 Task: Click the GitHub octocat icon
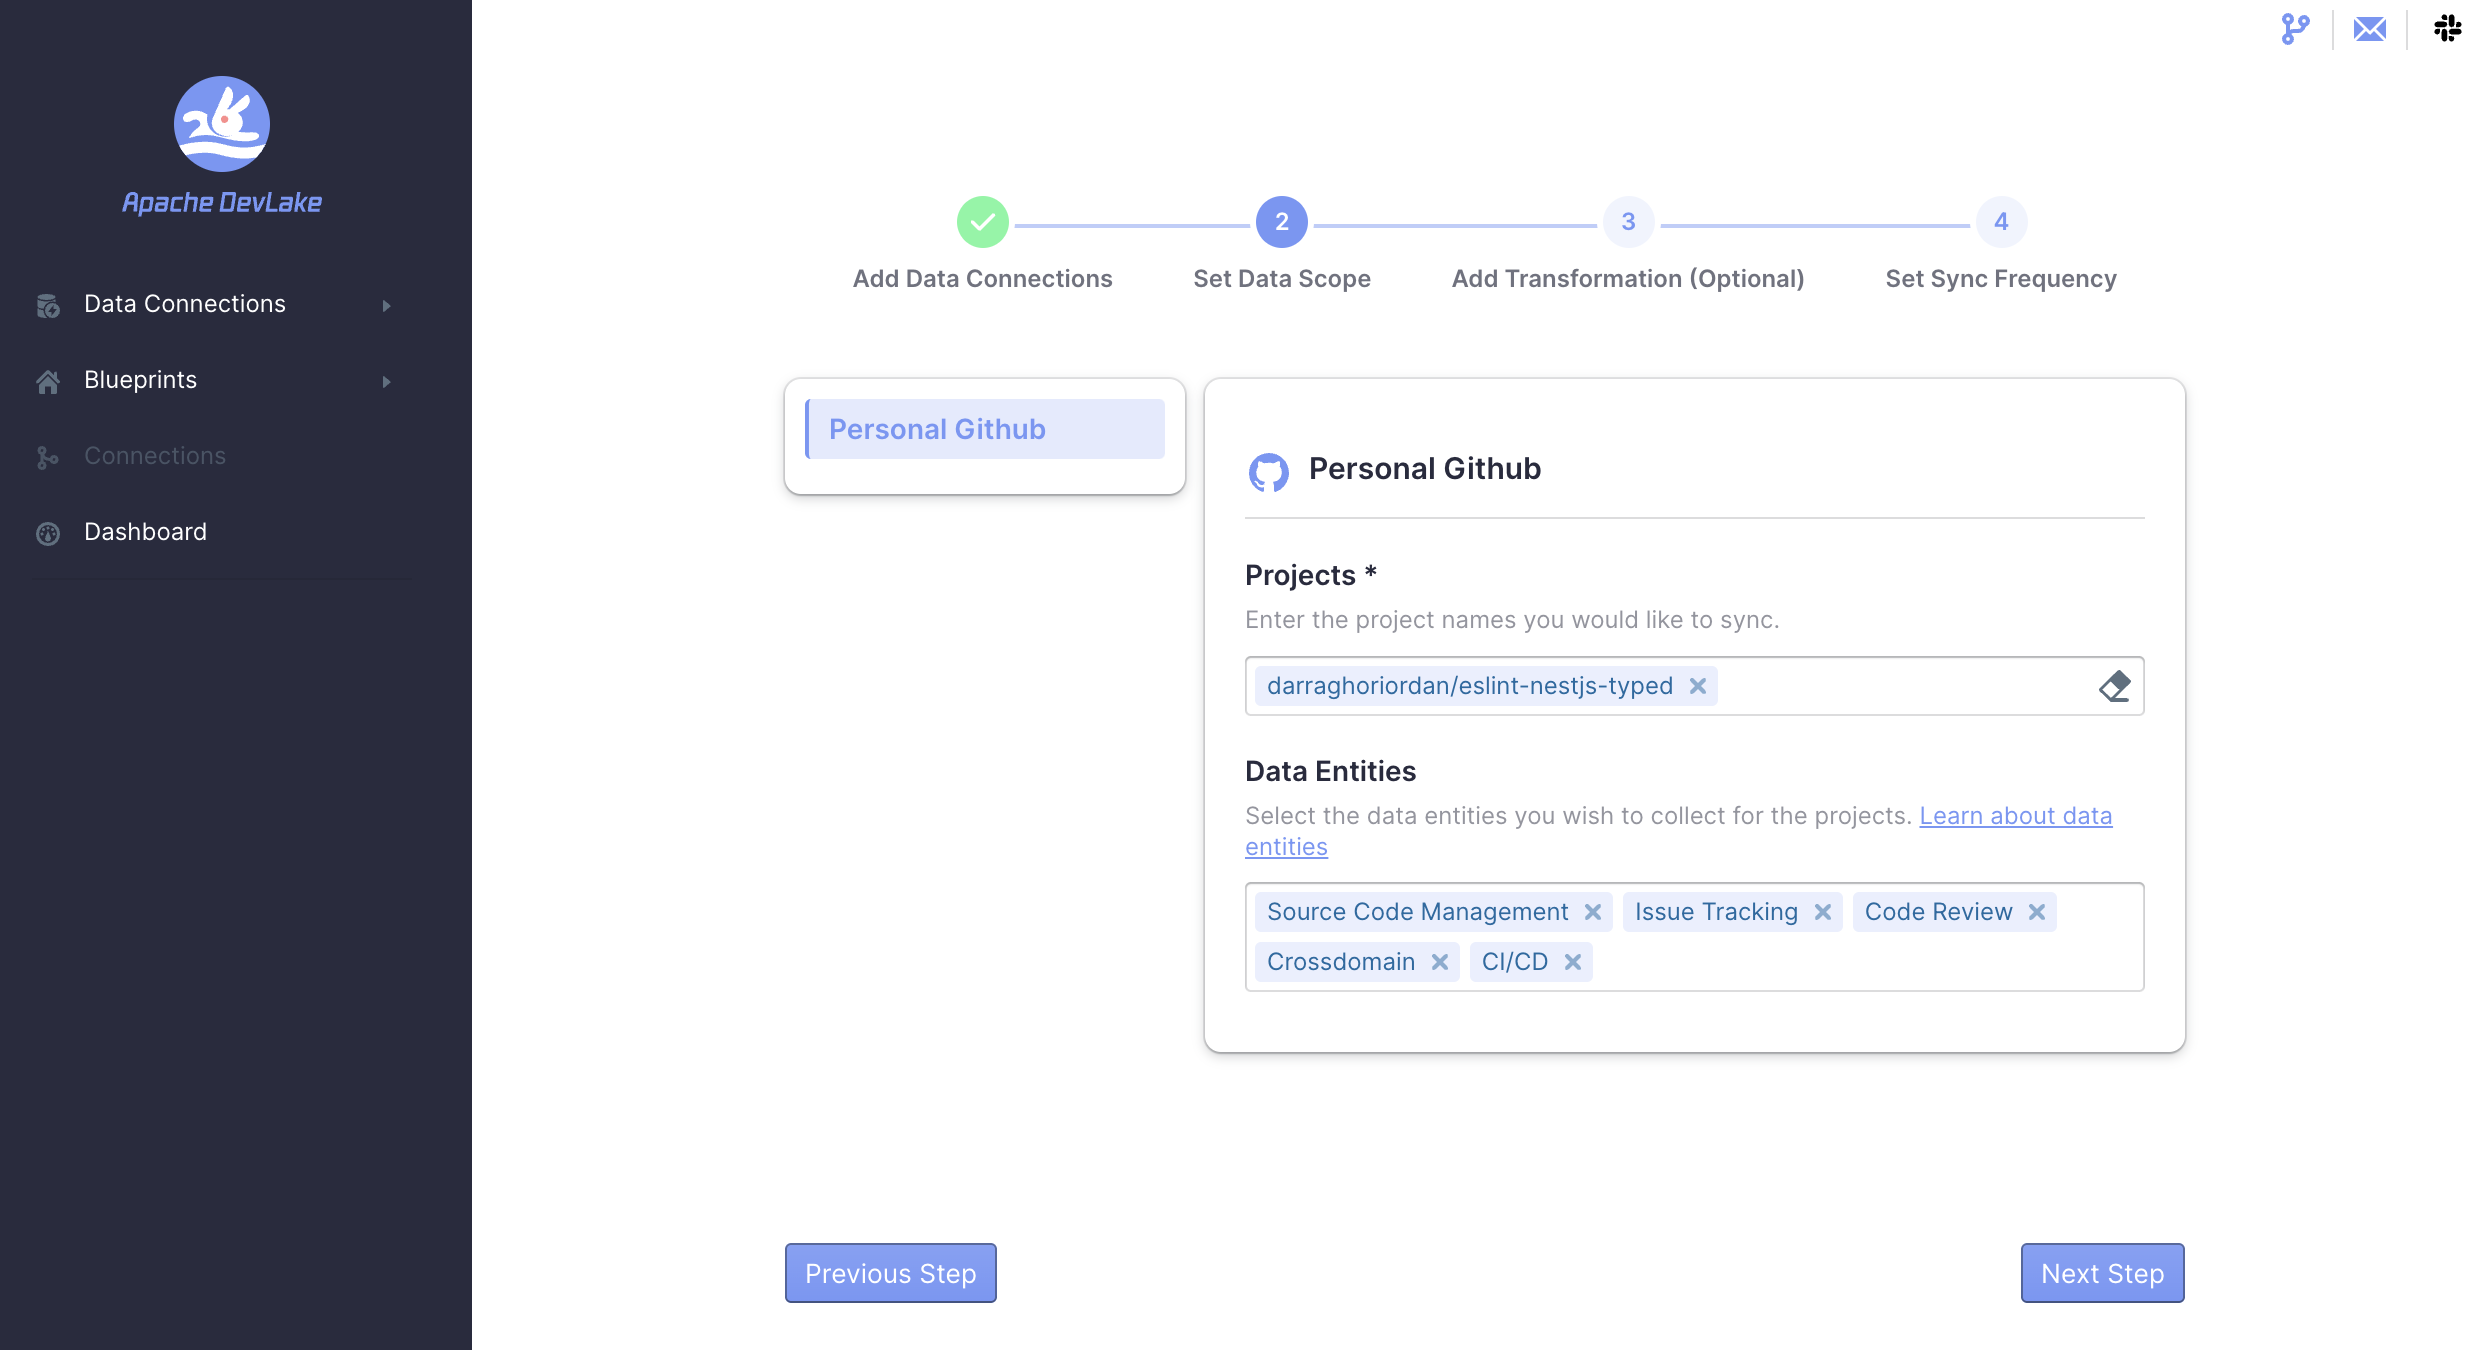1269,471
